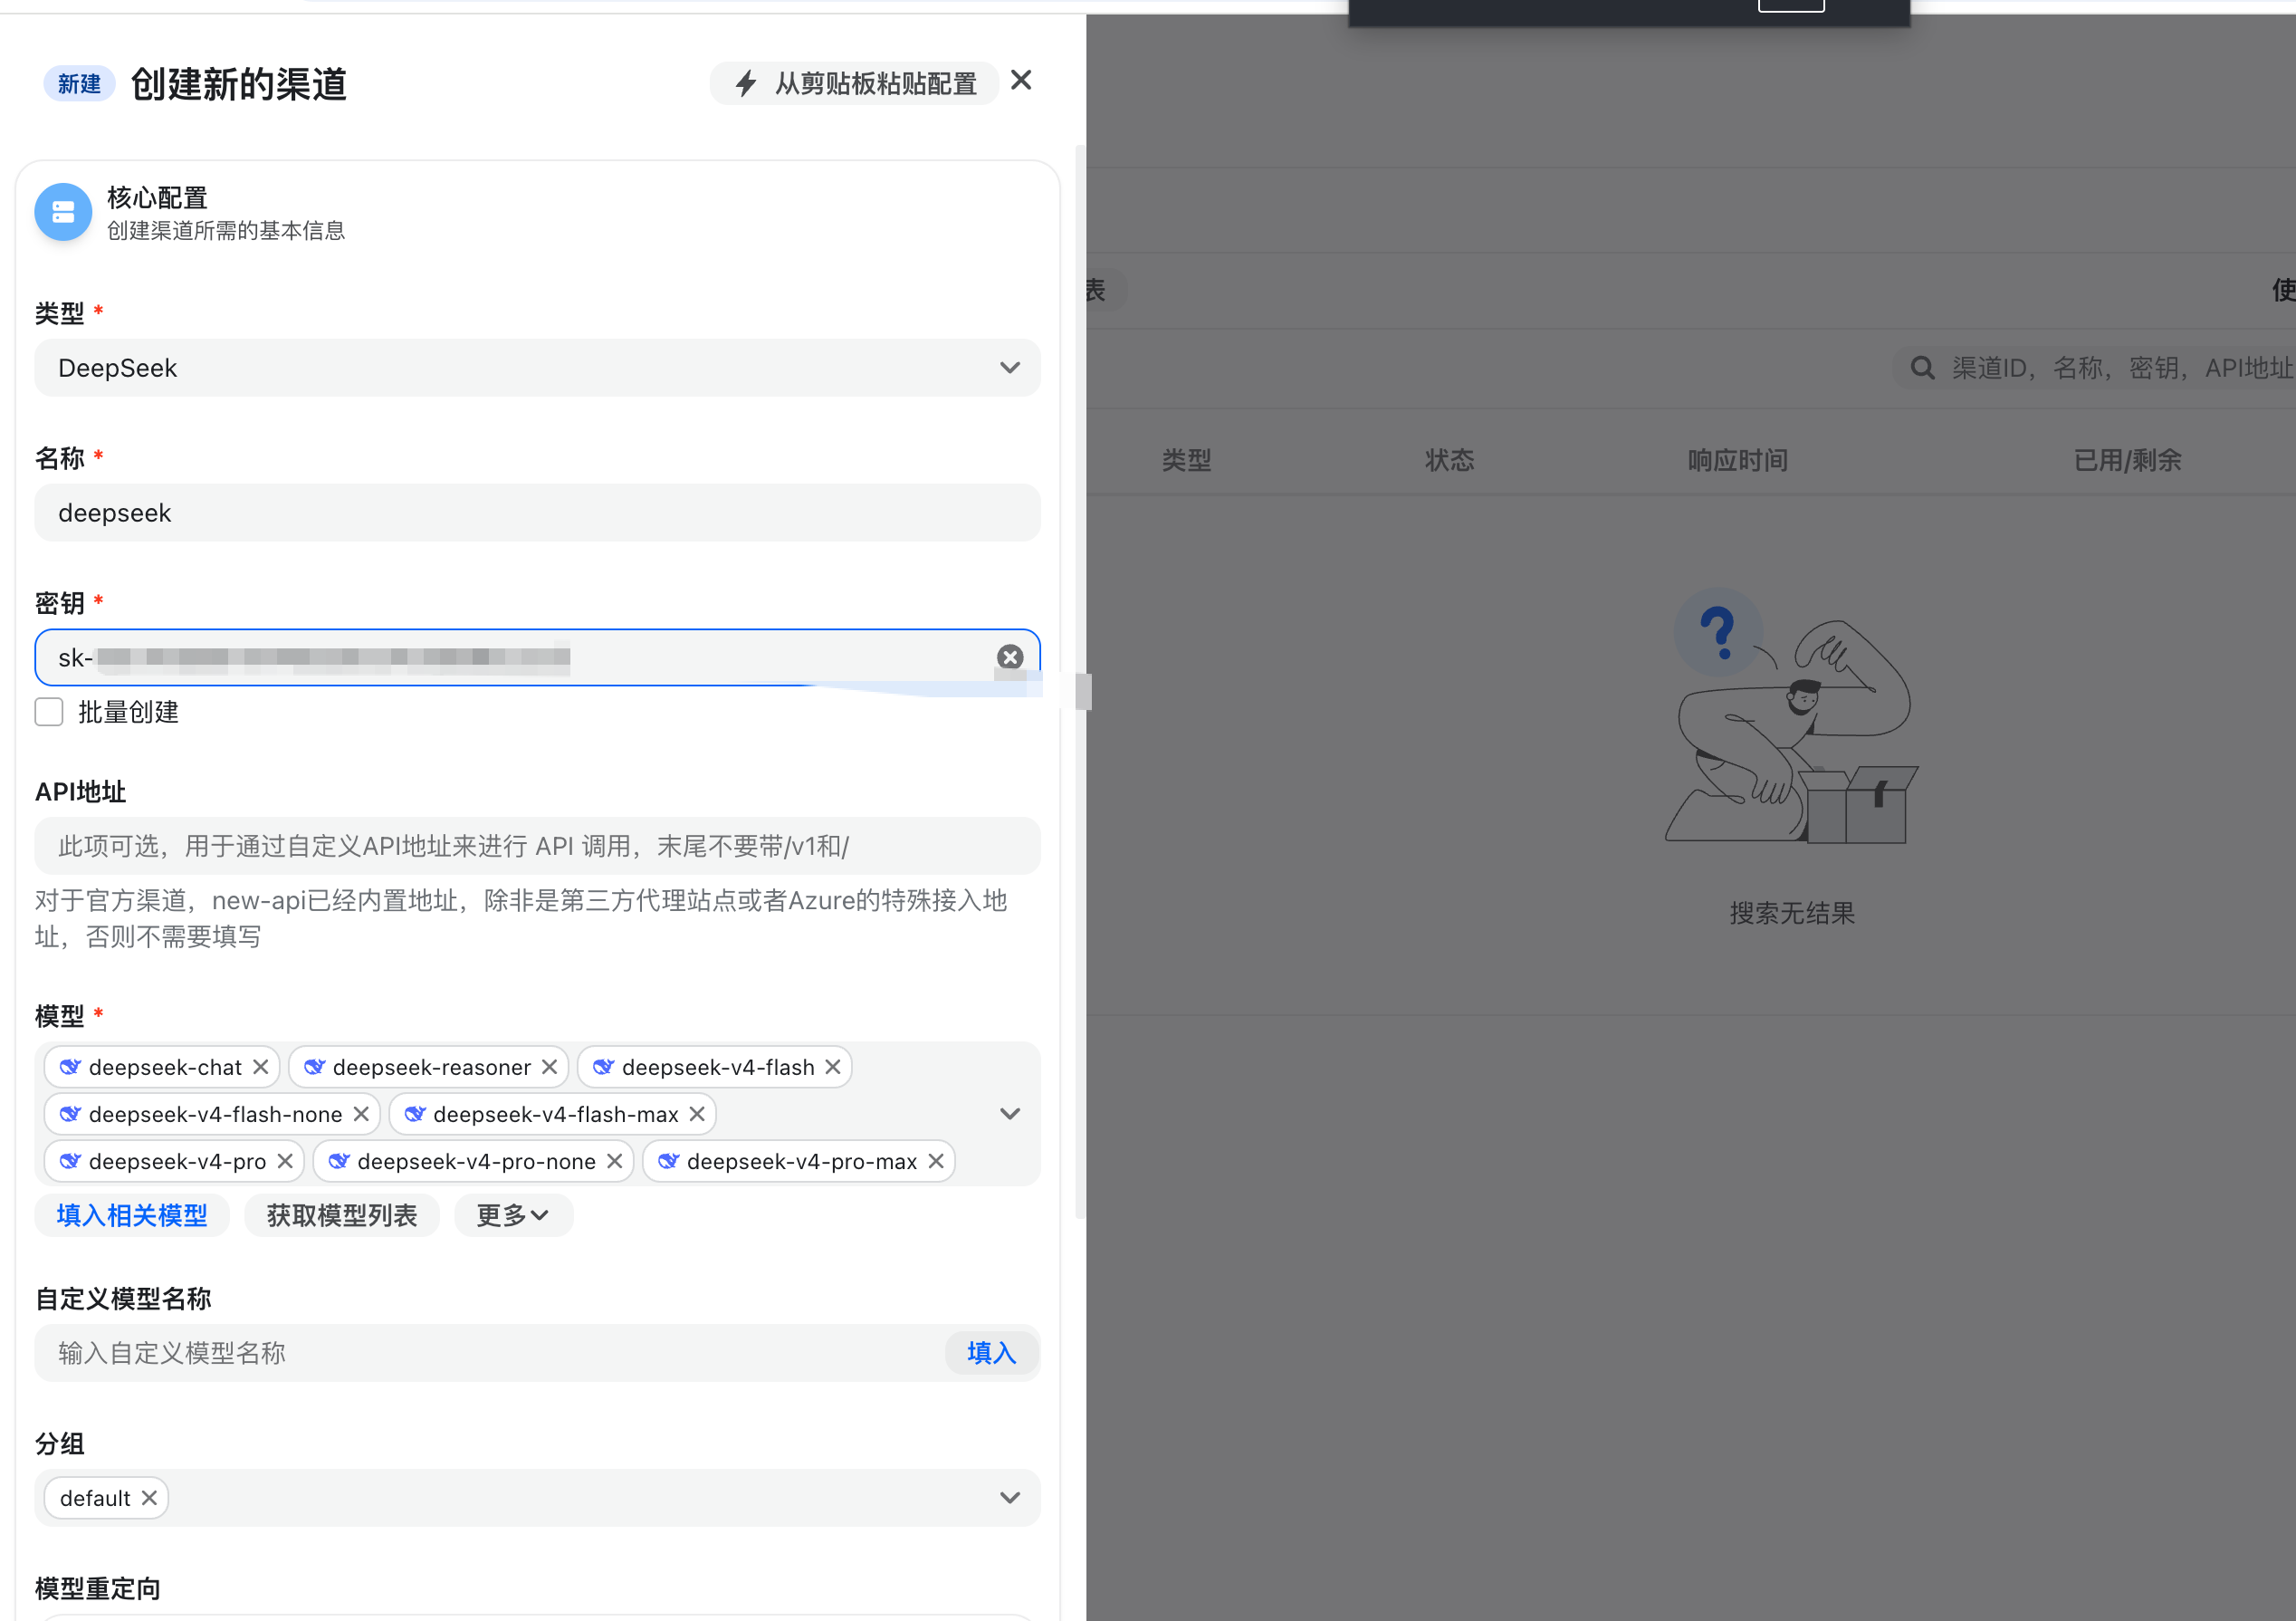Click the API address input field
2296x1621 pixels.
tap(537, 847)
